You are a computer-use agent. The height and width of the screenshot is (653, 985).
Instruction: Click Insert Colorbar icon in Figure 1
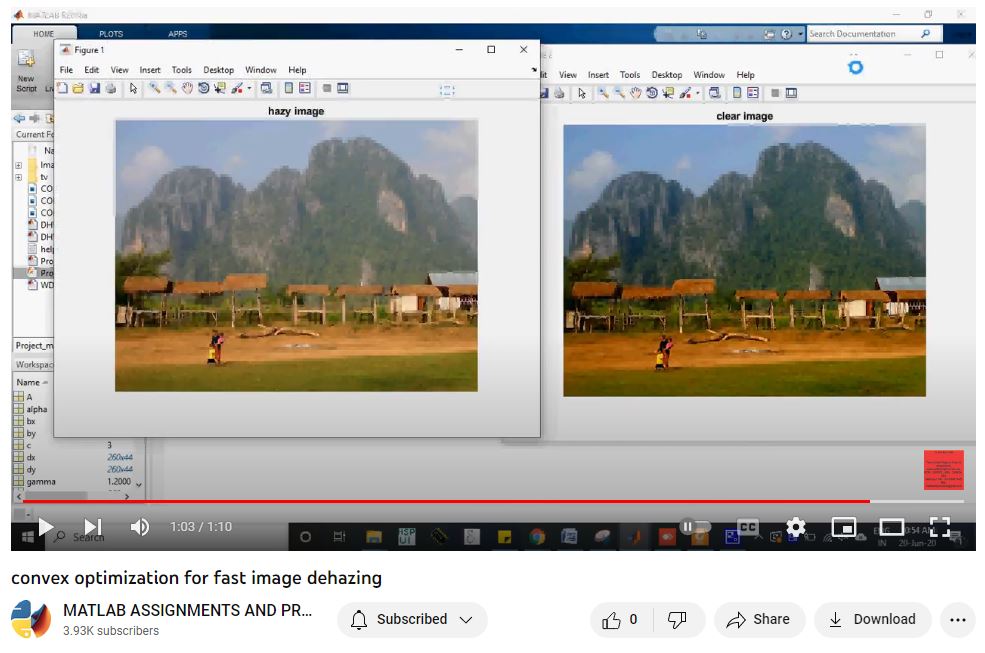pyautogui.click(x=289, y=89)
